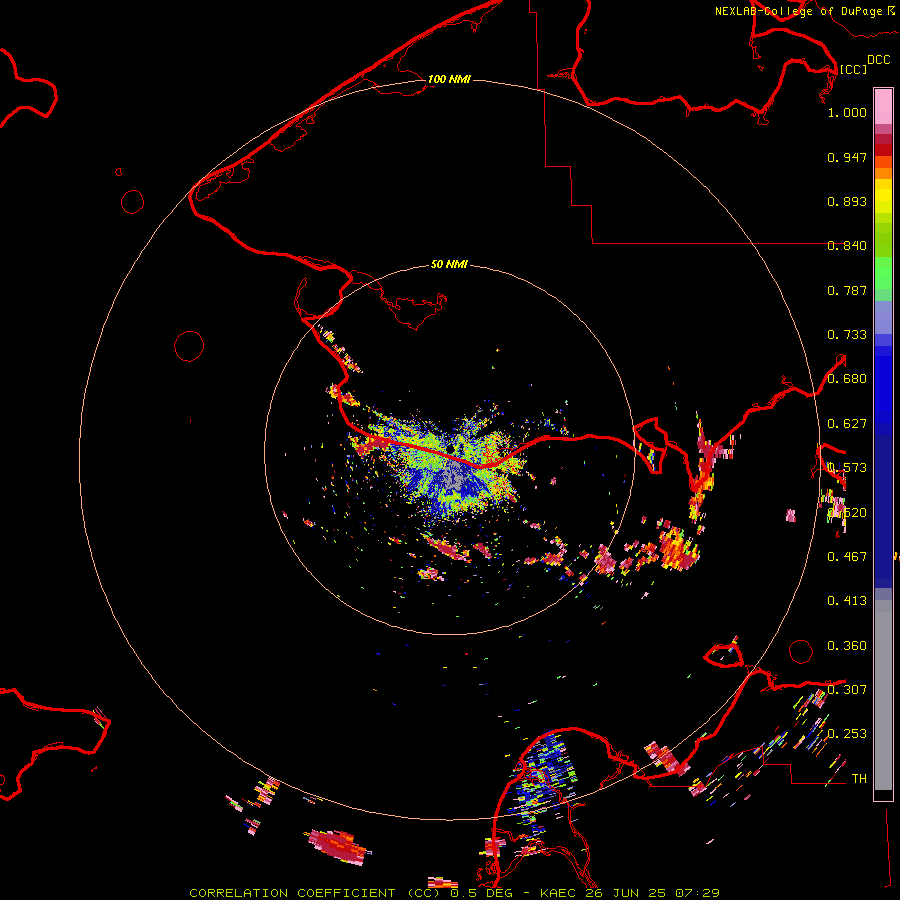Select the 0.413 value on the scale
This screenshot has height=900, width=900.
[x=847, y=601]
